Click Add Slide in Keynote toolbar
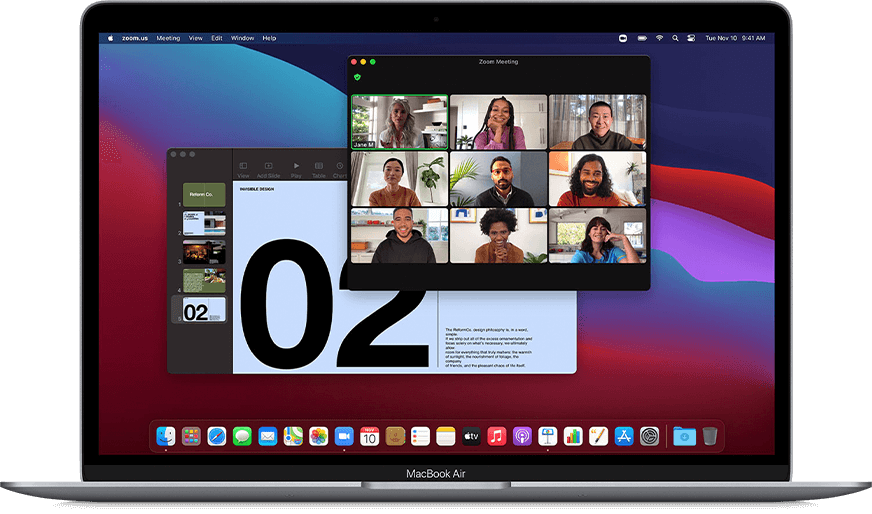 tap(269, 170)
